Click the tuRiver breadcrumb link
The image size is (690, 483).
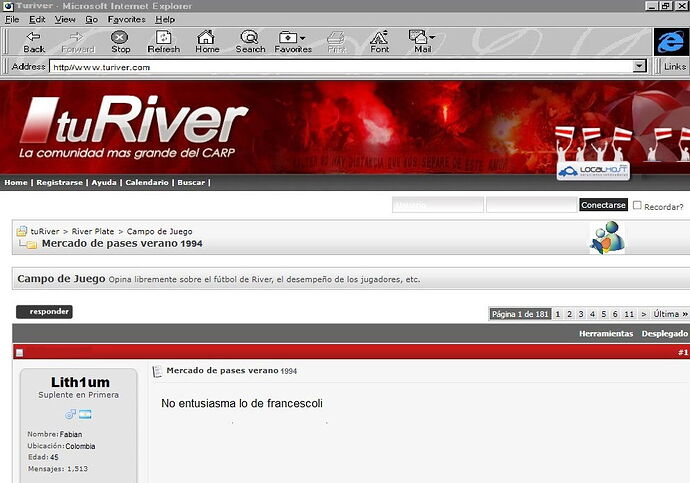pos(44,231)
